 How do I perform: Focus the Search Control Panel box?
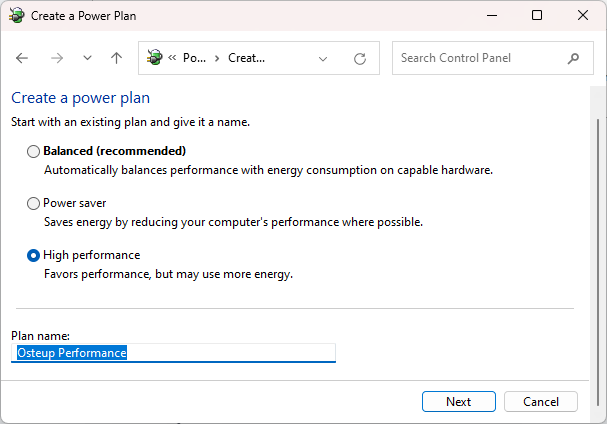point(480,58)
